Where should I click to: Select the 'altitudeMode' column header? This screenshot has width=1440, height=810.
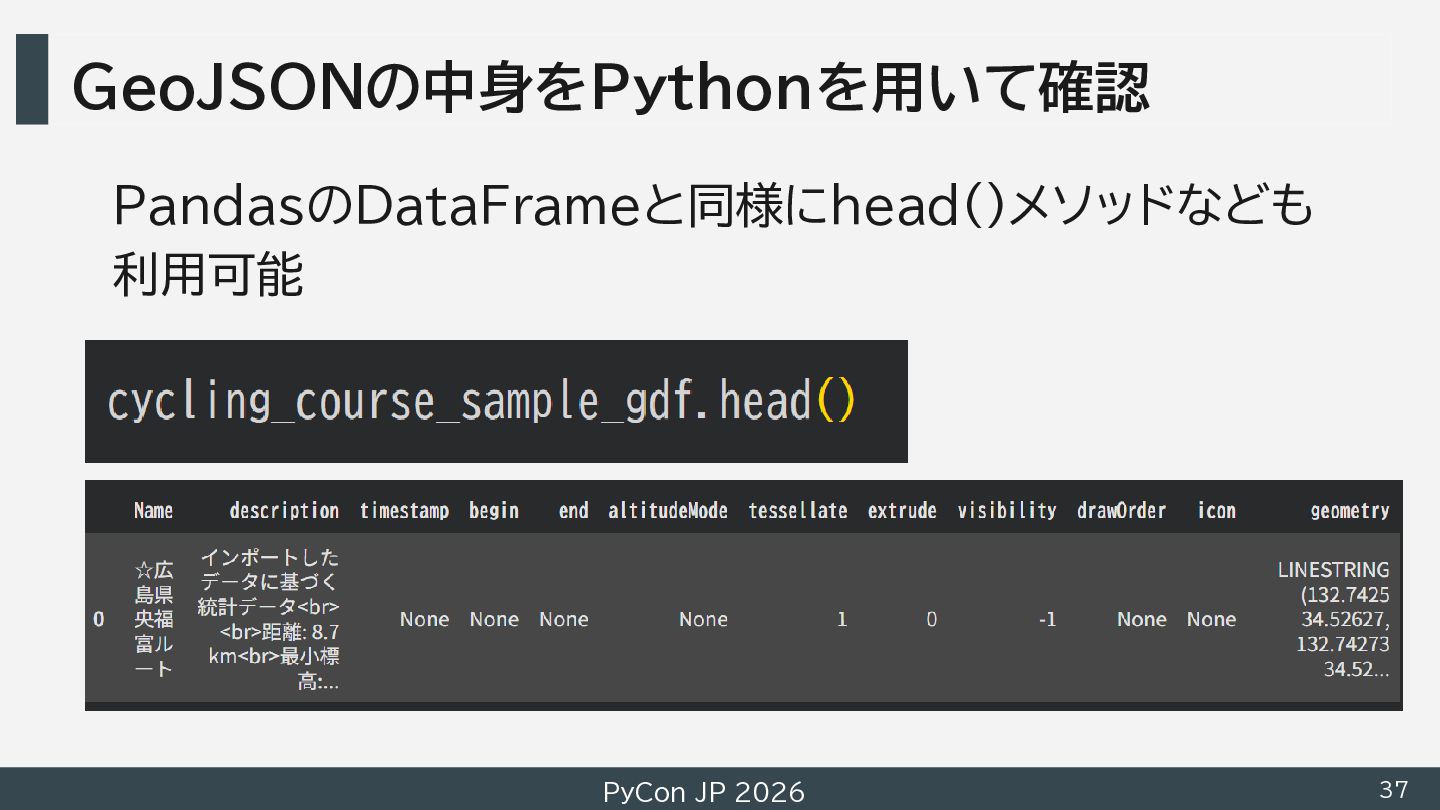[x=668, y=510]
